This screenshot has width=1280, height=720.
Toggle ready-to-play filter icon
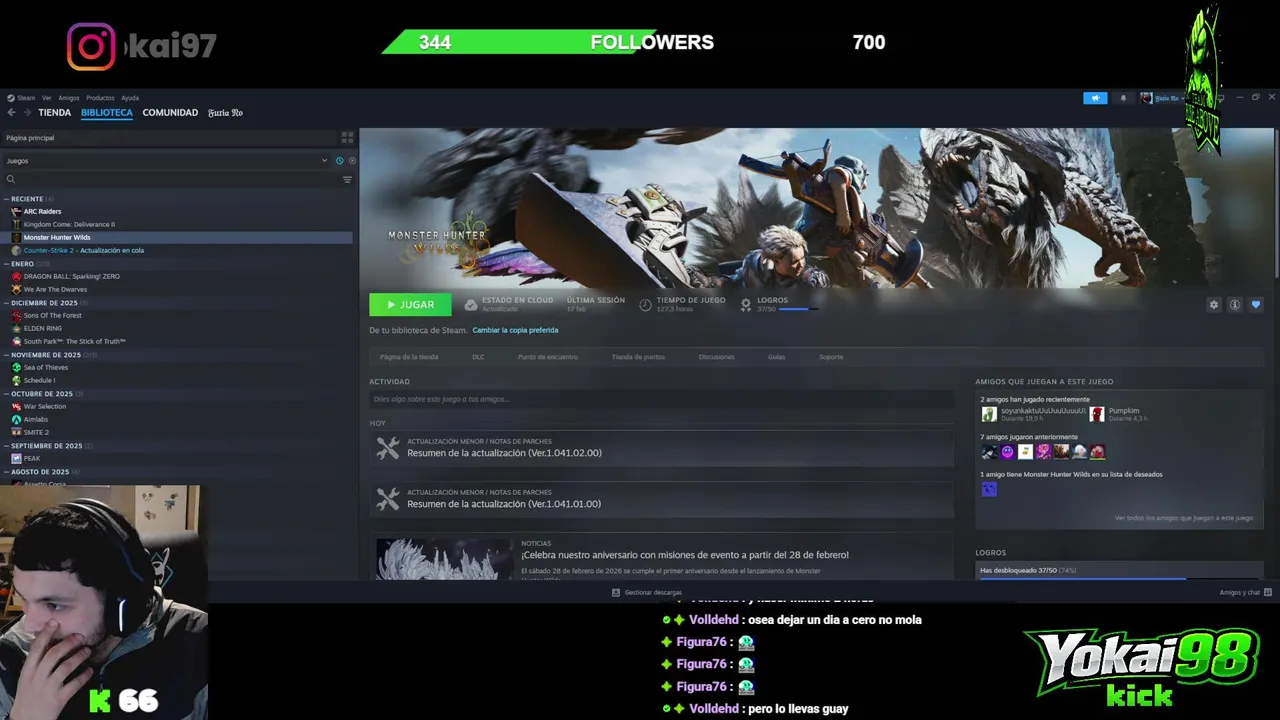(x=352, y=161)
